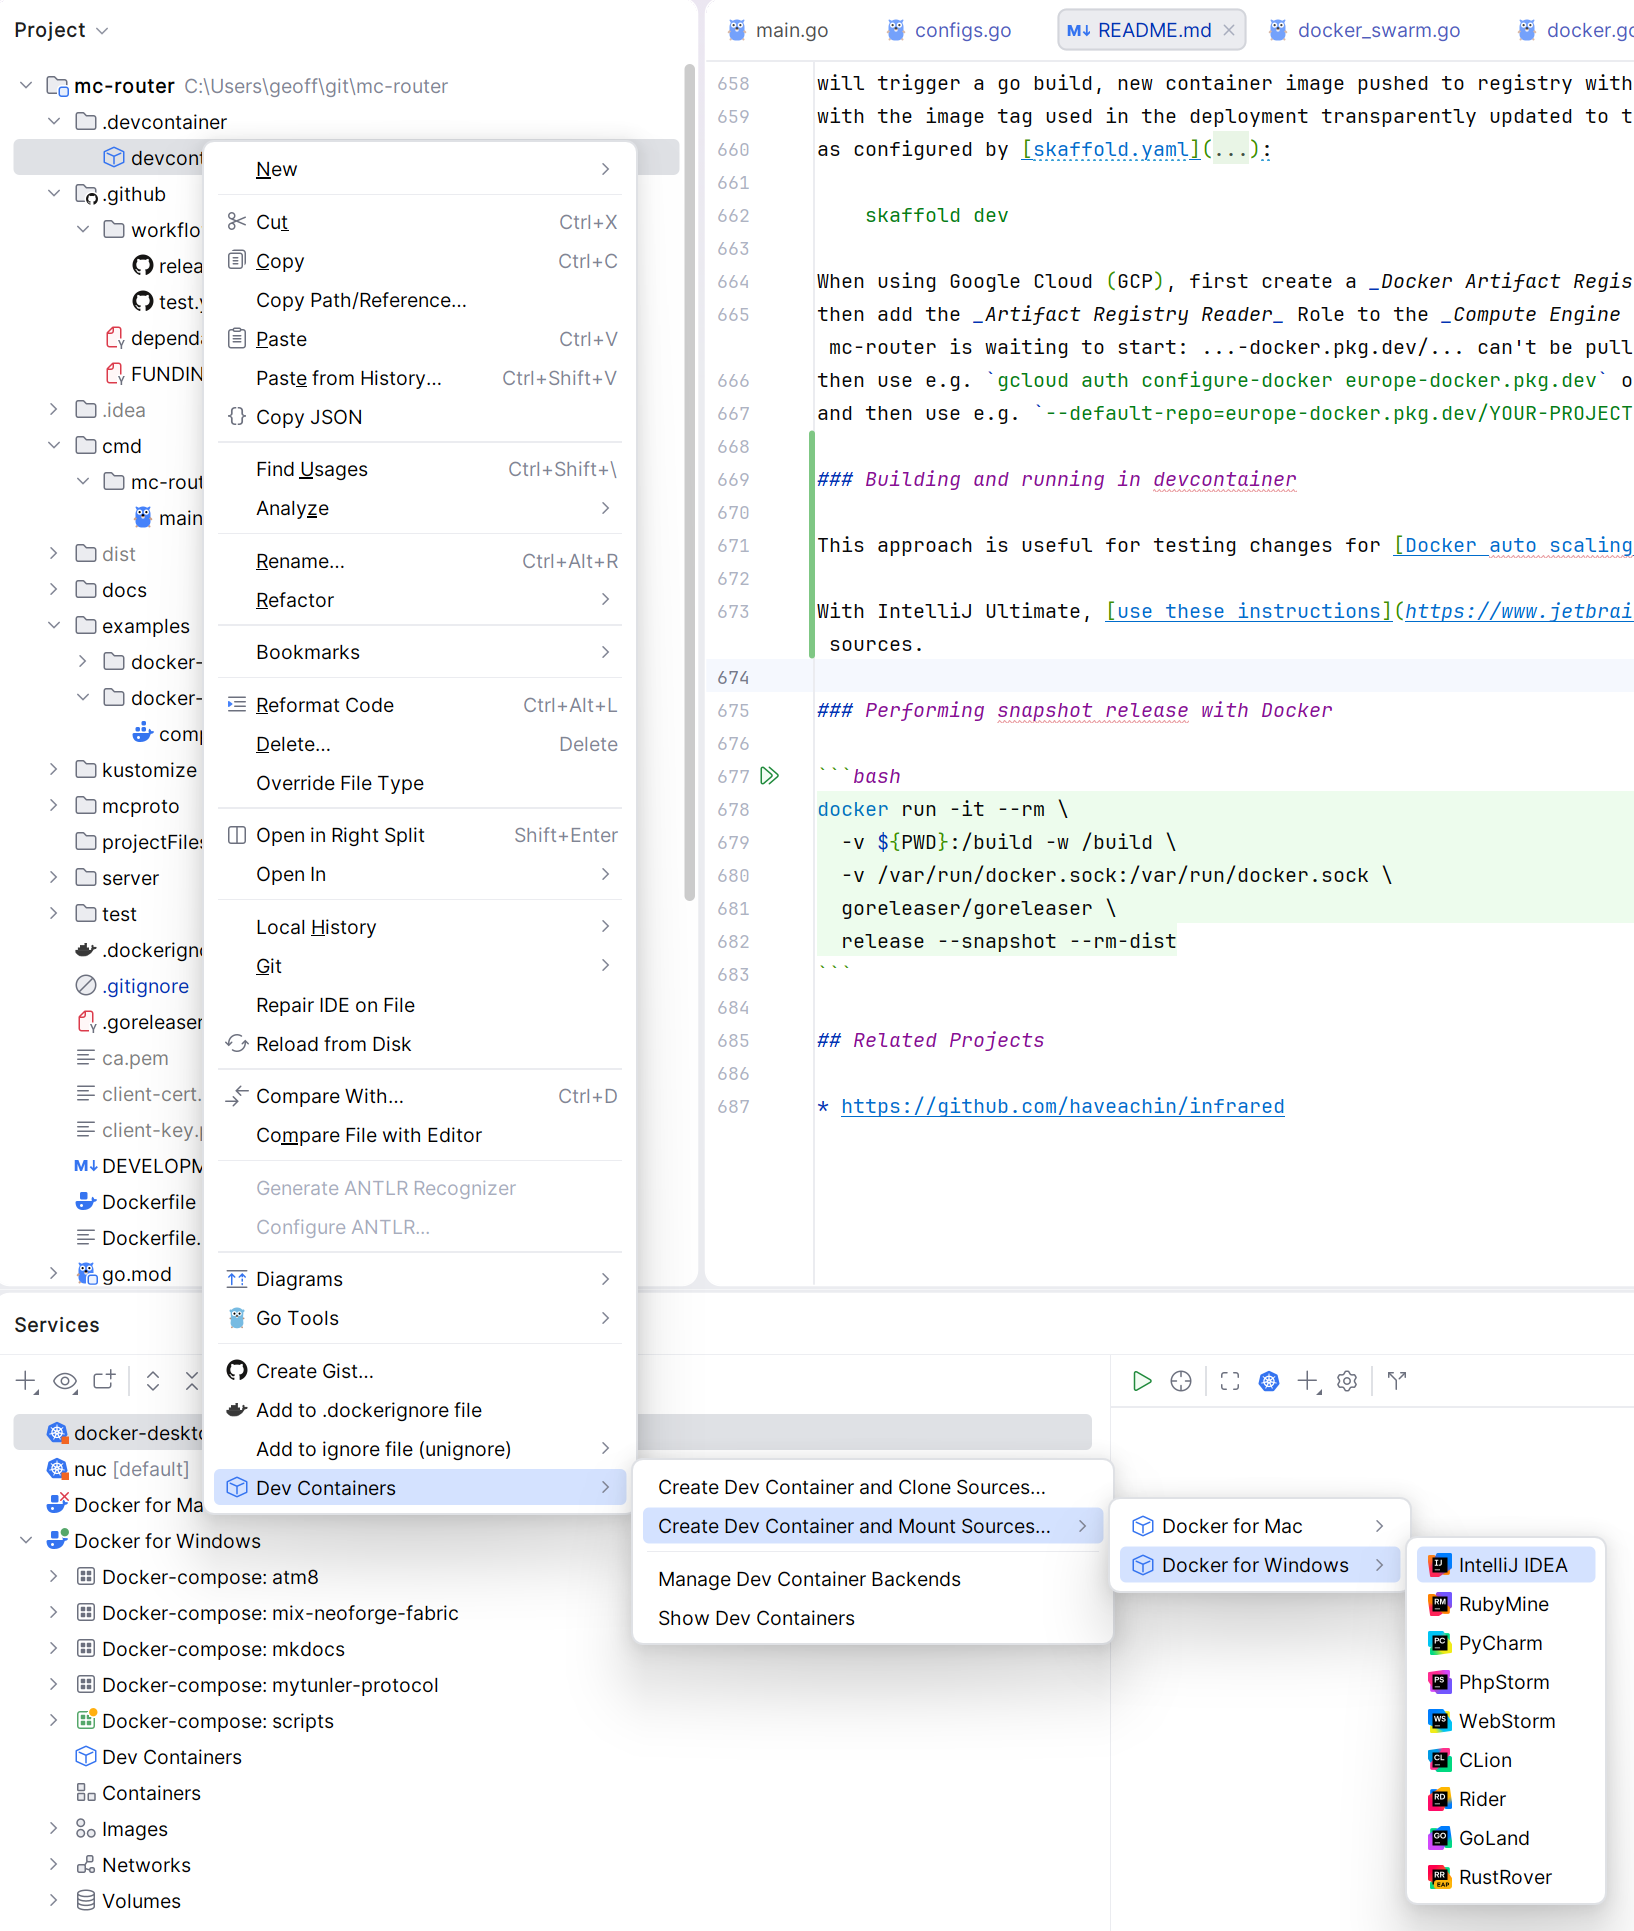Click the skaffold.yaml link in README
The height and width of the screenshot is (1931, 1634).
(1110, 149)
